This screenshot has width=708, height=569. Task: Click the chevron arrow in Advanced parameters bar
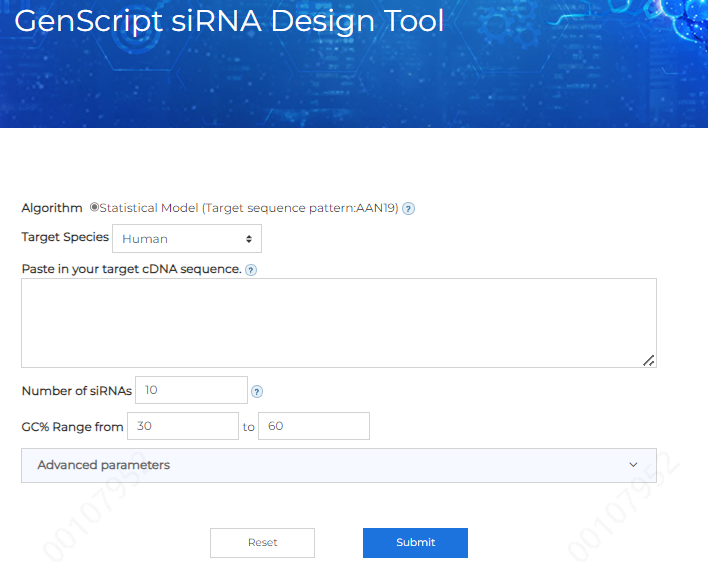tap(633, 465)
